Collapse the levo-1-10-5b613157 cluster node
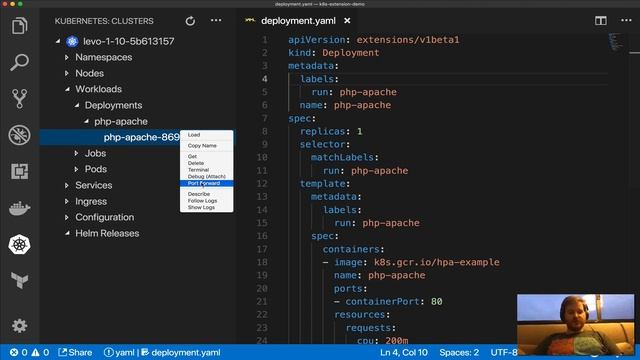 (x=58, y=41)
